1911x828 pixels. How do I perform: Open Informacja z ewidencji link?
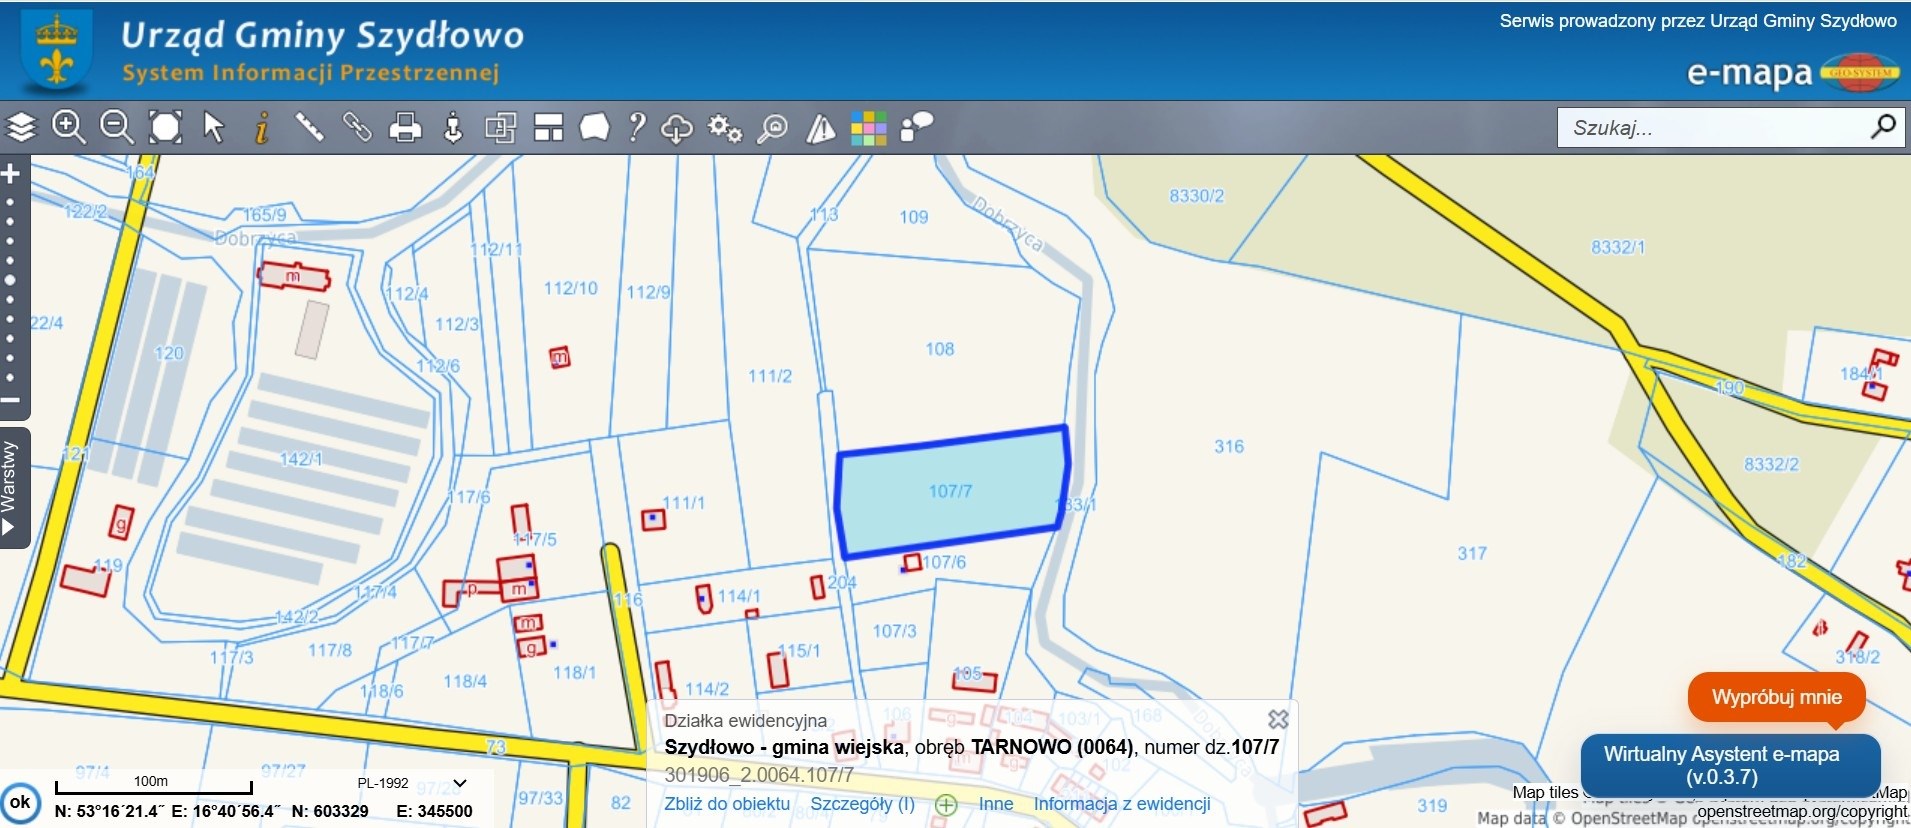tap(1121, 804)
